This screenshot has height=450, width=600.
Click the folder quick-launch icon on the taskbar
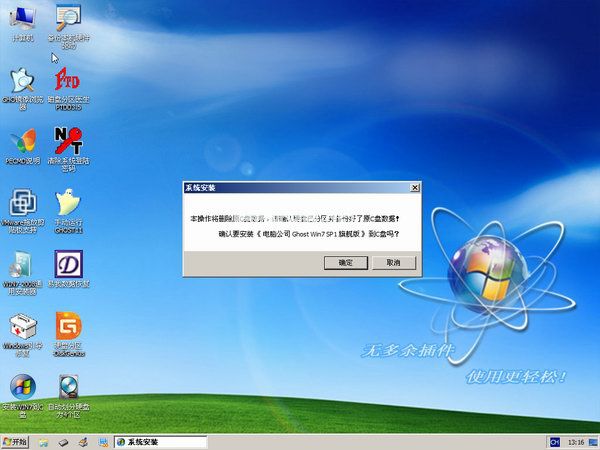click(44, 442)
